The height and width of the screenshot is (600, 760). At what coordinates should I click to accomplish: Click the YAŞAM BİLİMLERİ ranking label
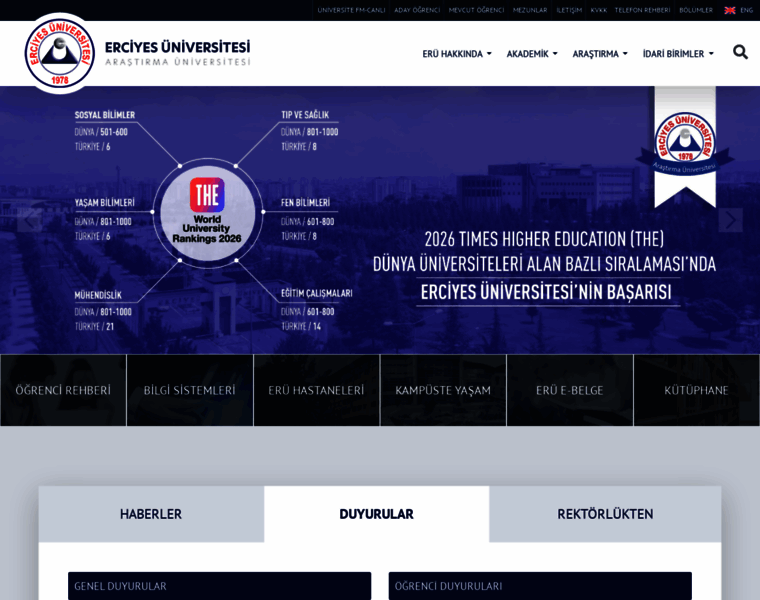coord(105,203)
